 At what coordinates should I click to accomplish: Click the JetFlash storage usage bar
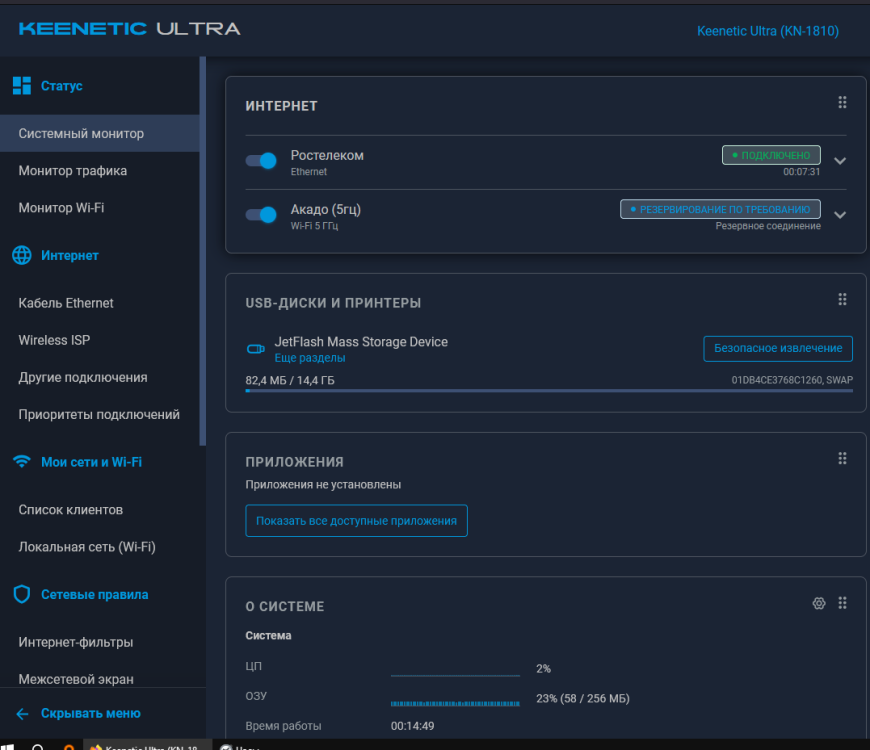click(549, 391)
